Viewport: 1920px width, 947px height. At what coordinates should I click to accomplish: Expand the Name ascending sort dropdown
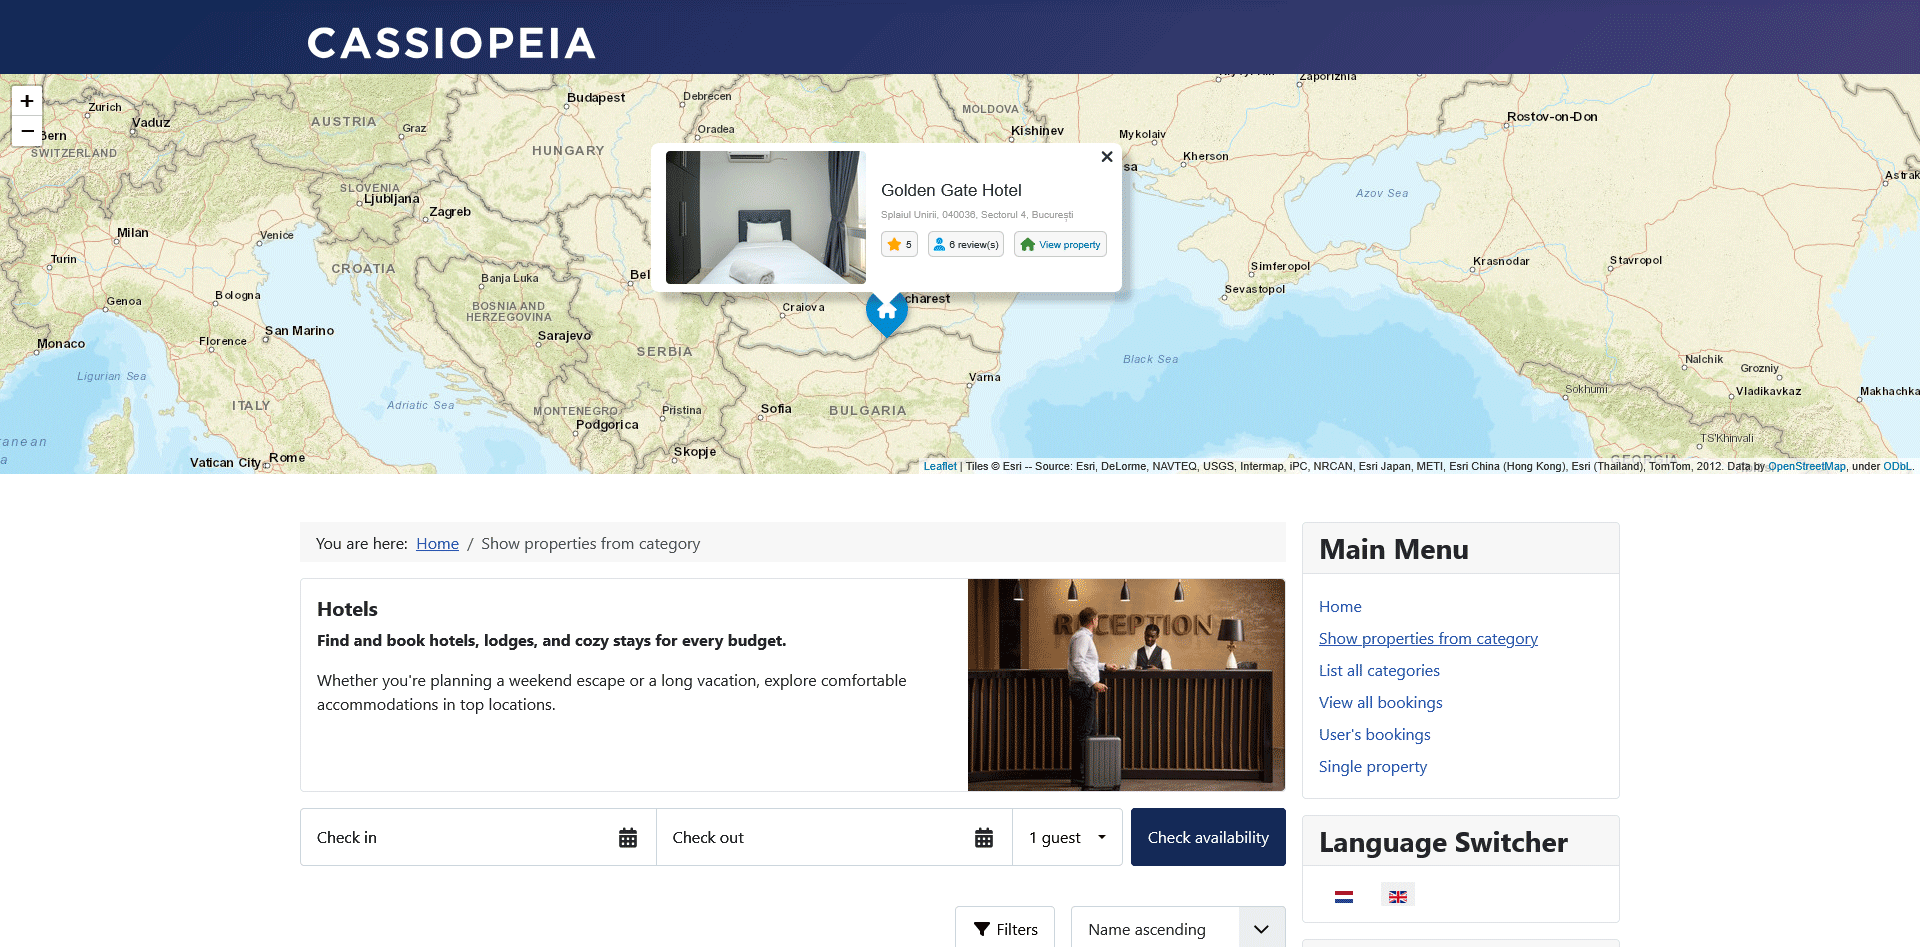pos(1178,929)
